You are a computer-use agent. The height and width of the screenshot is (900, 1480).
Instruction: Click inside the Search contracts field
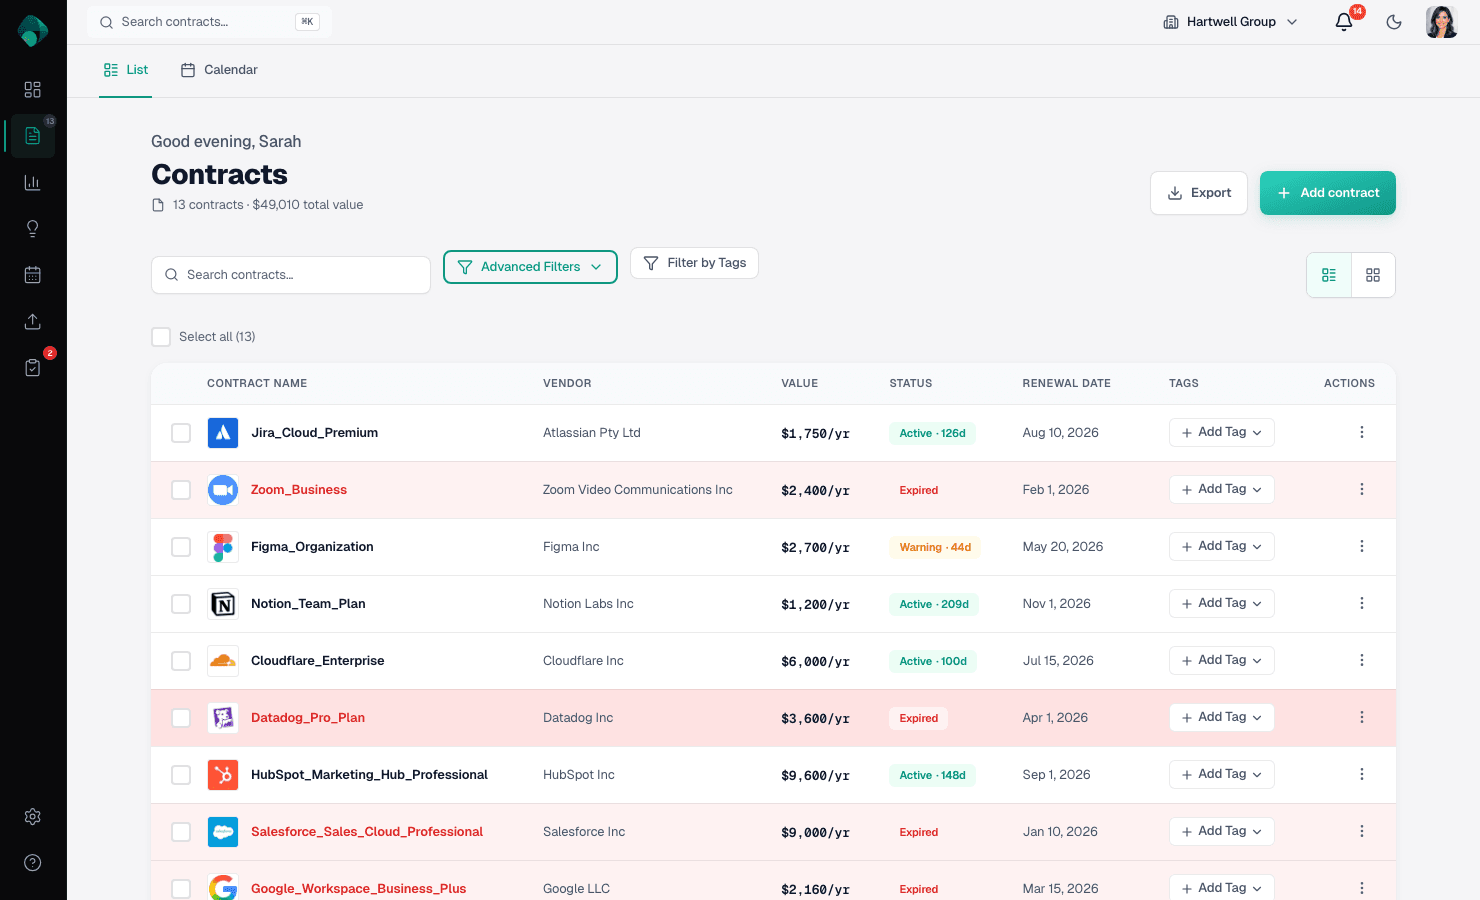point(290,274)
